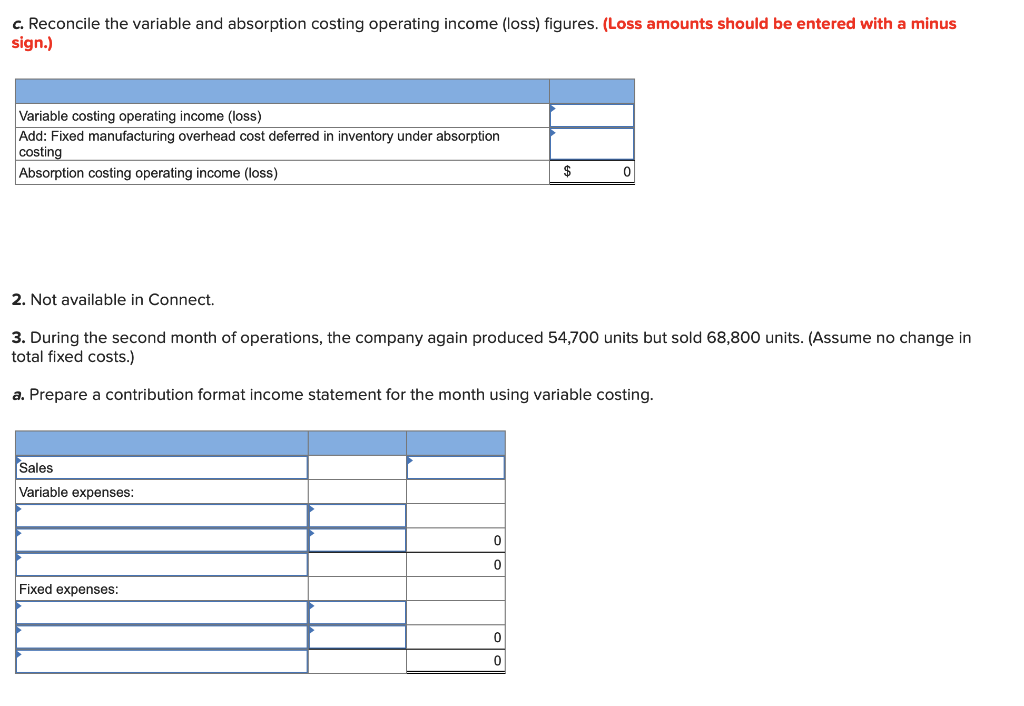Click the fixed expense amount cell
This screenshot has width=1024, height=706.
pos(356,612)
